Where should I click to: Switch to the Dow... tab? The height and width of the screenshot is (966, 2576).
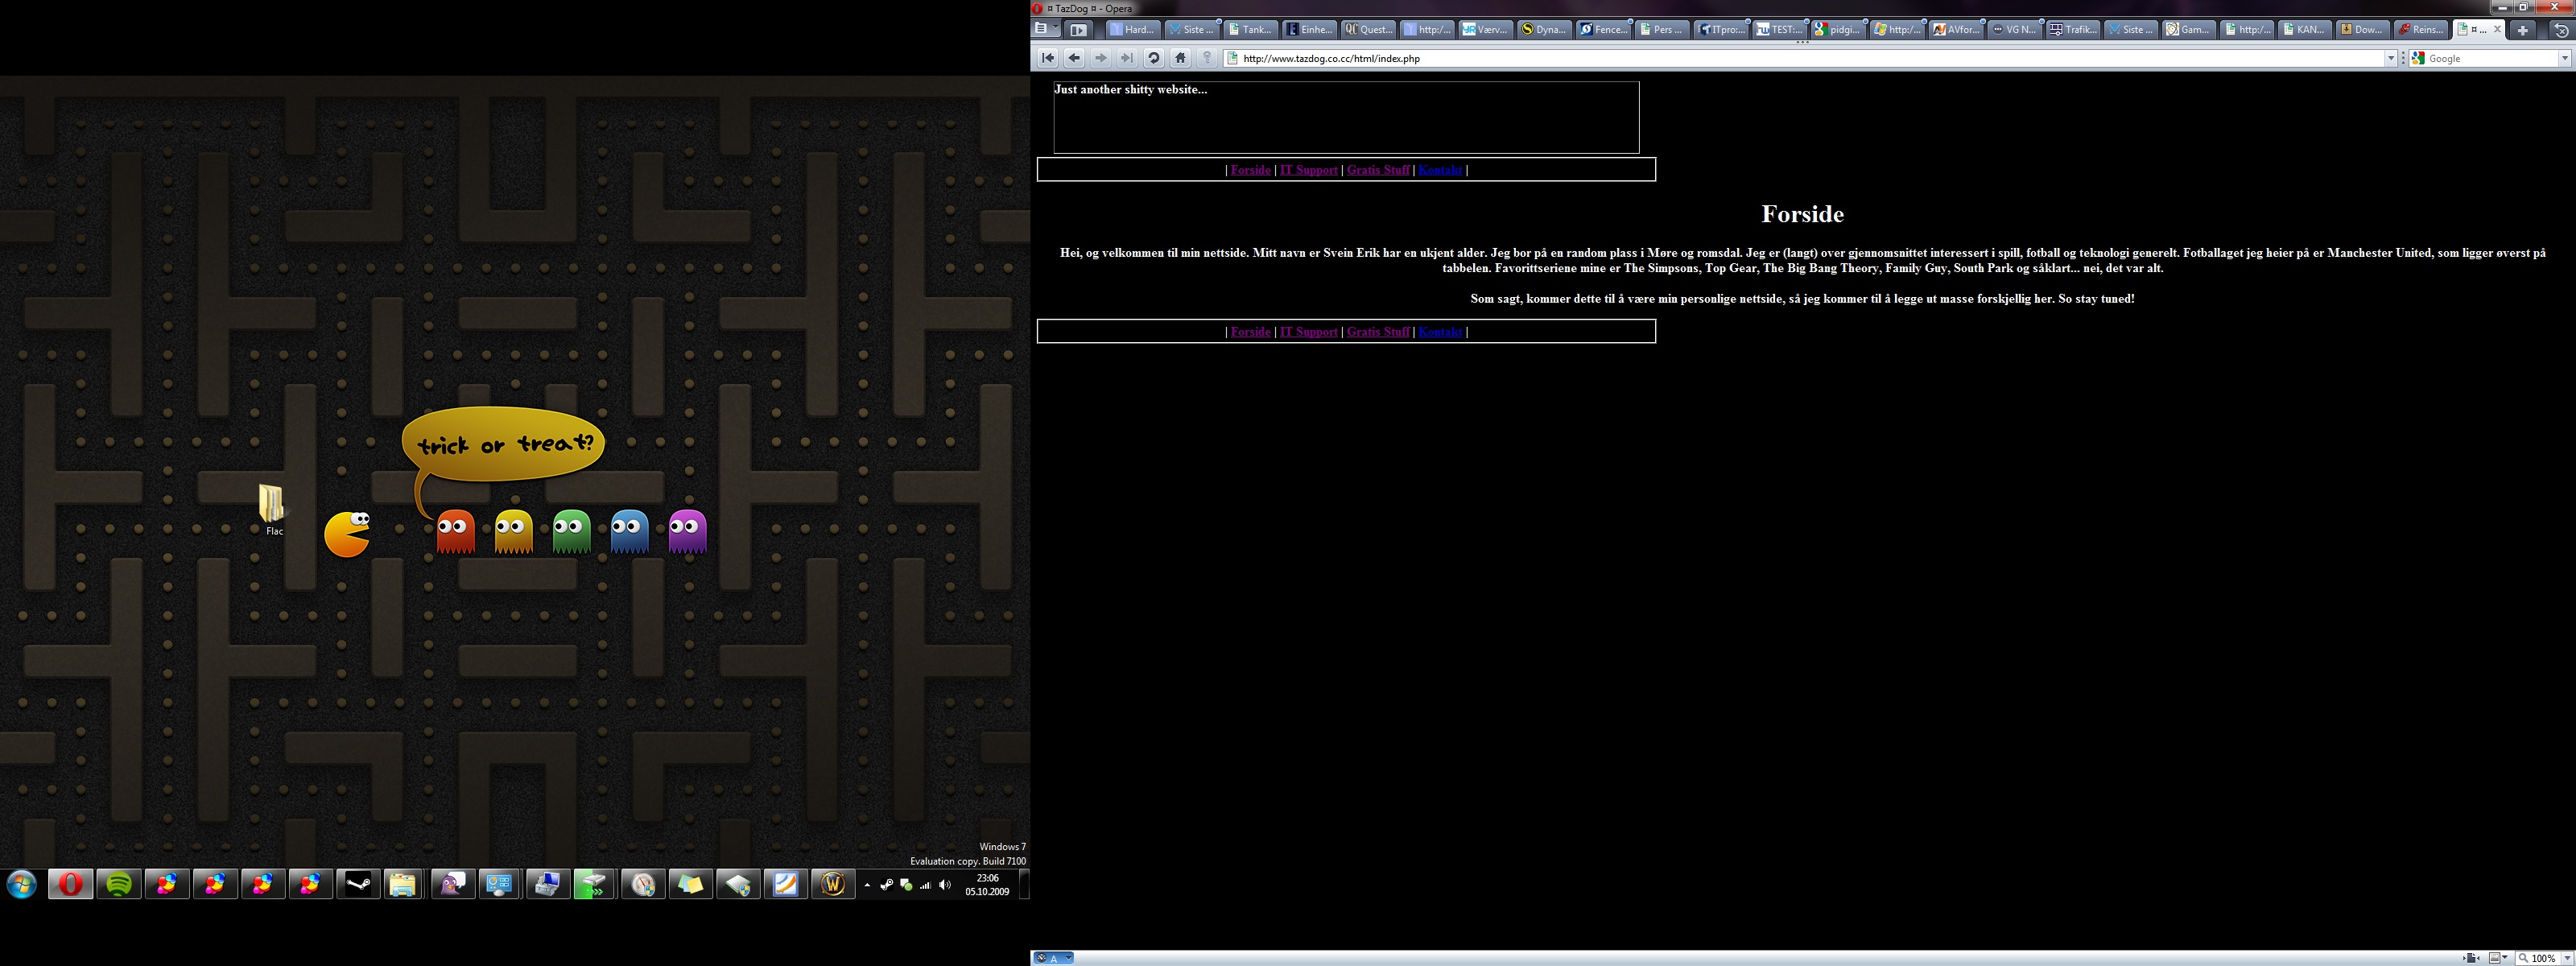tap(2362, 30)
